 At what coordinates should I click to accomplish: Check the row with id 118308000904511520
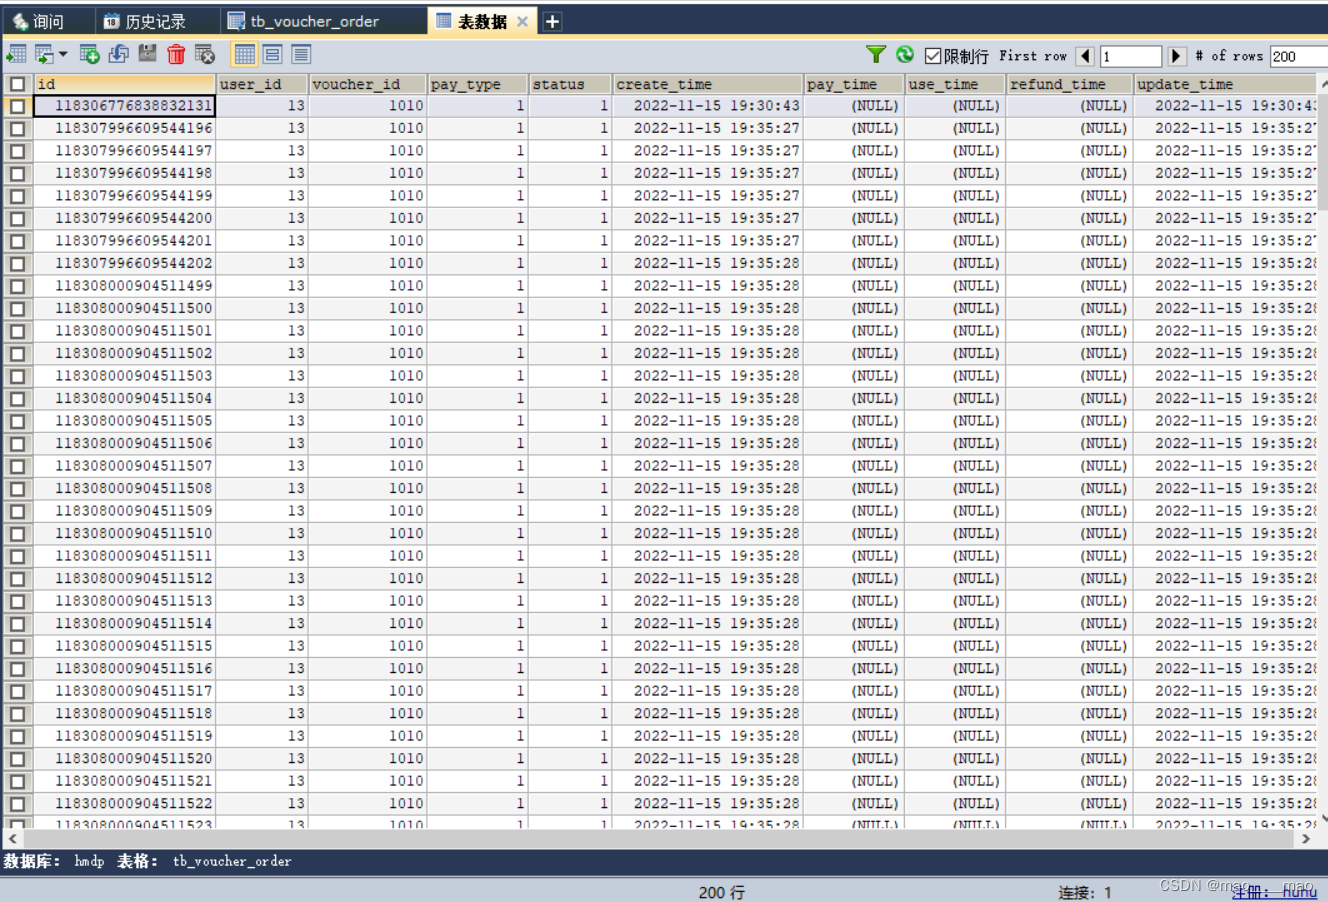click(17, 759)
